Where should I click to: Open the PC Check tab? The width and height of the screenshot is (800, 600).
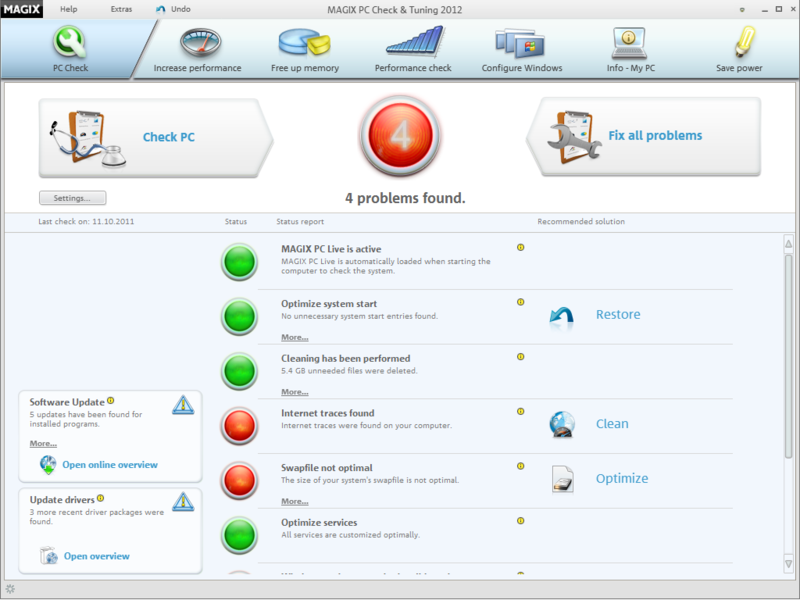(70, 49)
